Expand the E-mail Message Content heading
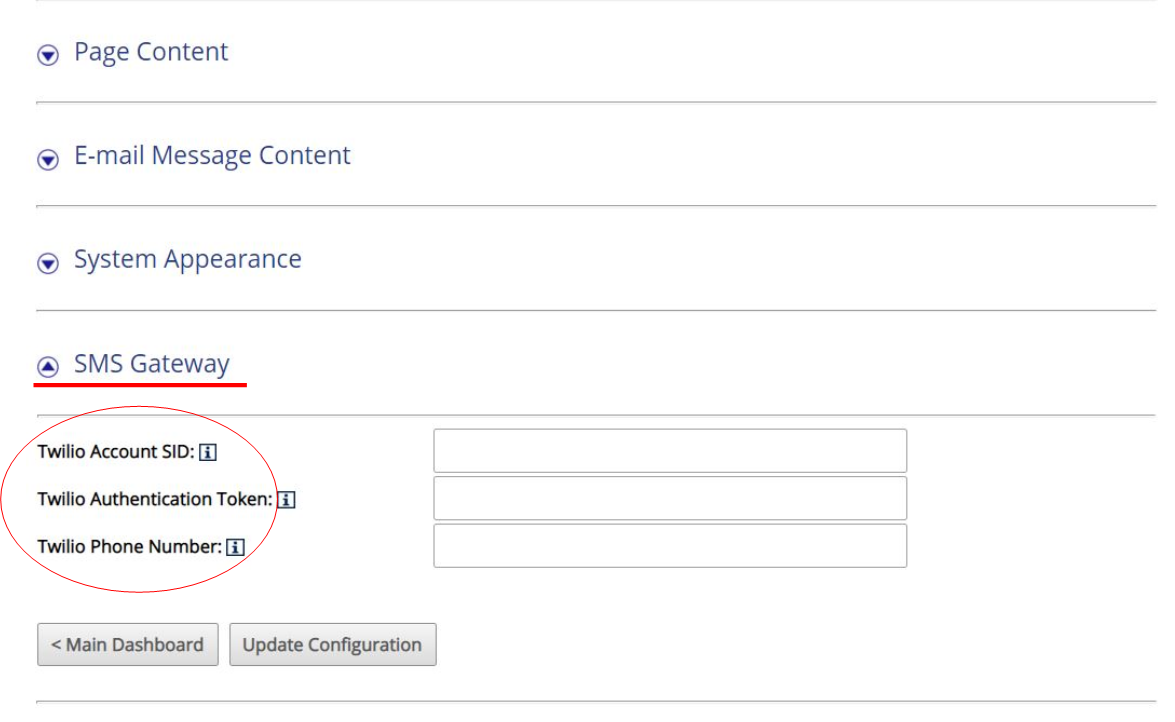This screenshot has height=722, width=1175. click(x=212, y=155)
